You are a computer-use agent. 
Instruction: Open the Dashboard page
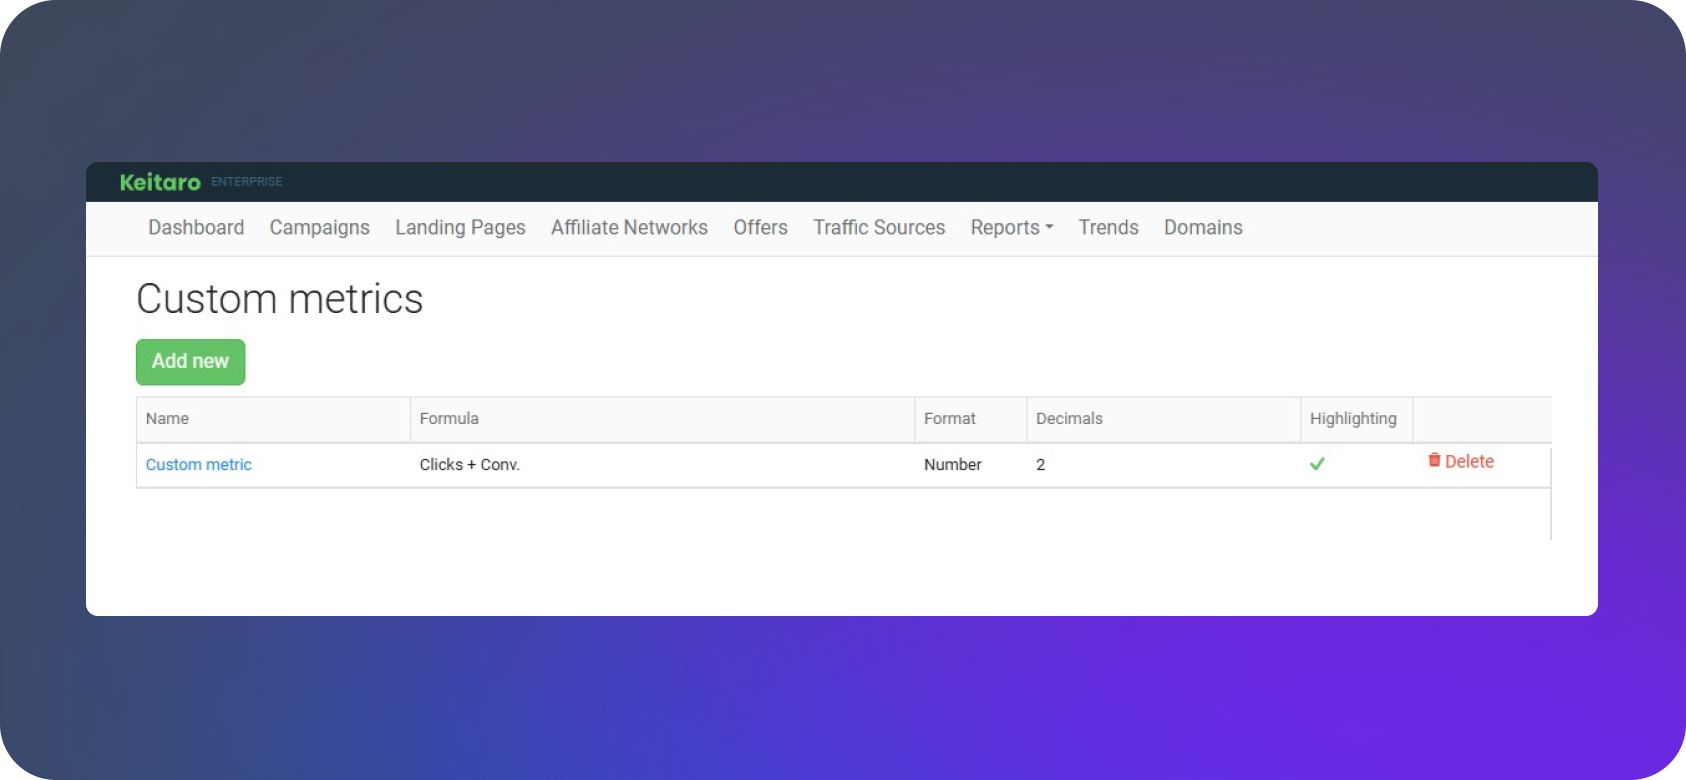tap(196, 228)
